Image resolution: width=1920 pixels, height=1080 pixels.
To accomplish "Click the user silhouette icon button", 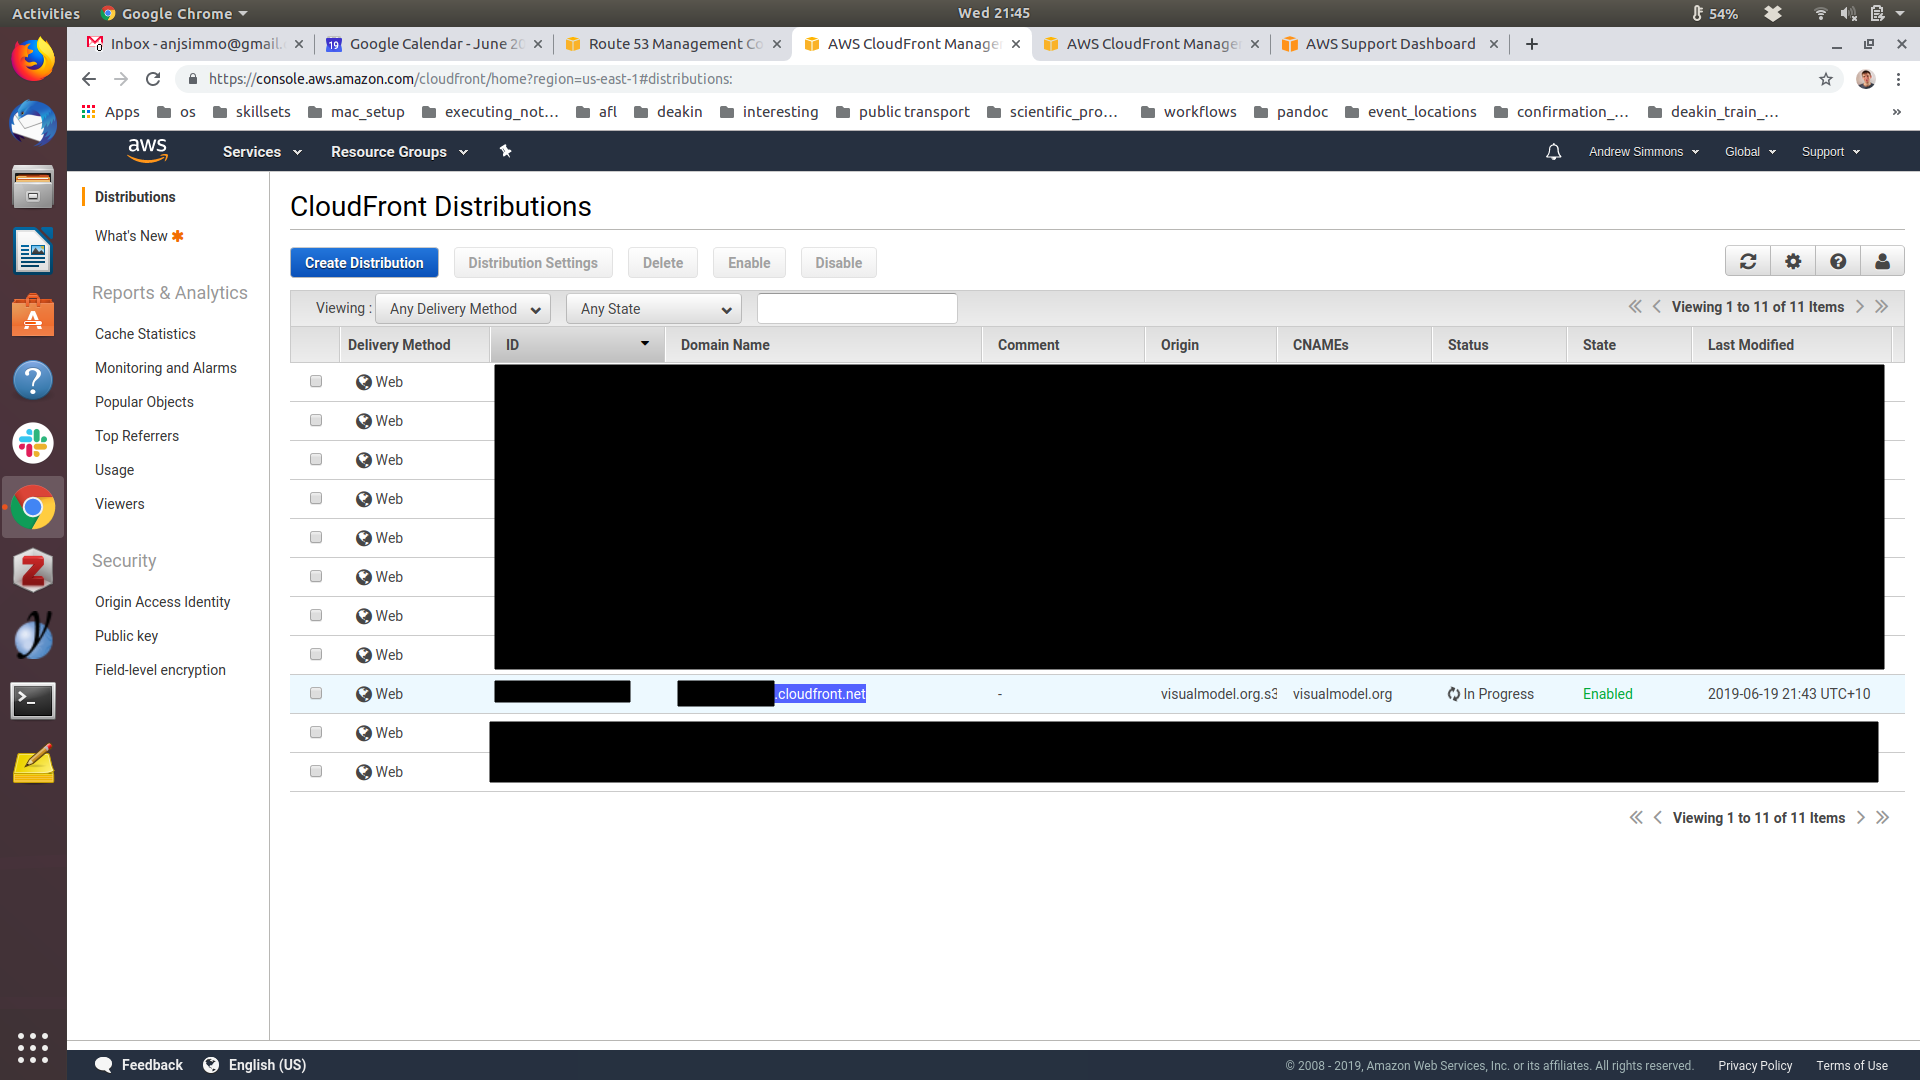I will point(1882,262).
